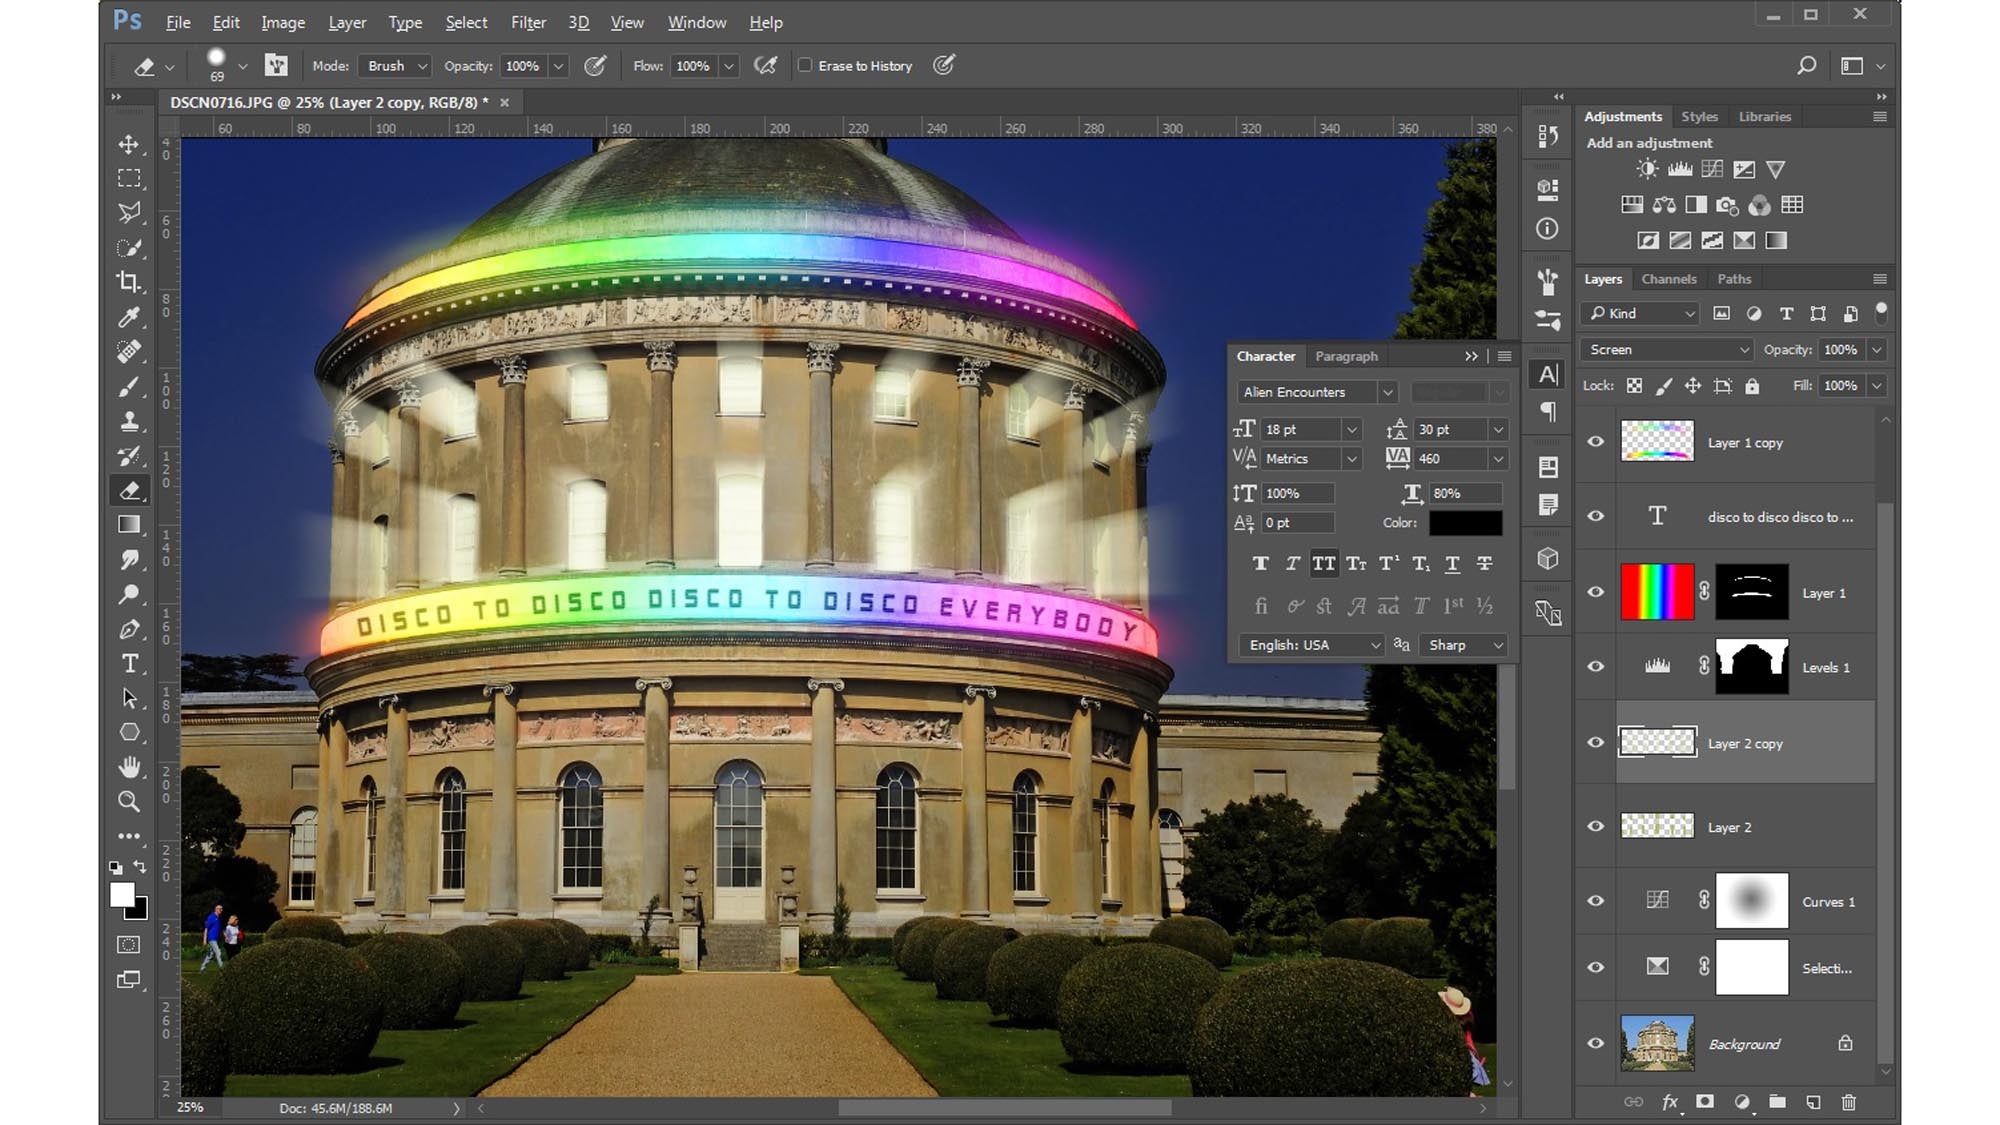Viewport: 2000px width, 1125px height.
Task: Add a Curves adjustment from Adjustments panel
Action: click(1712, 169)
